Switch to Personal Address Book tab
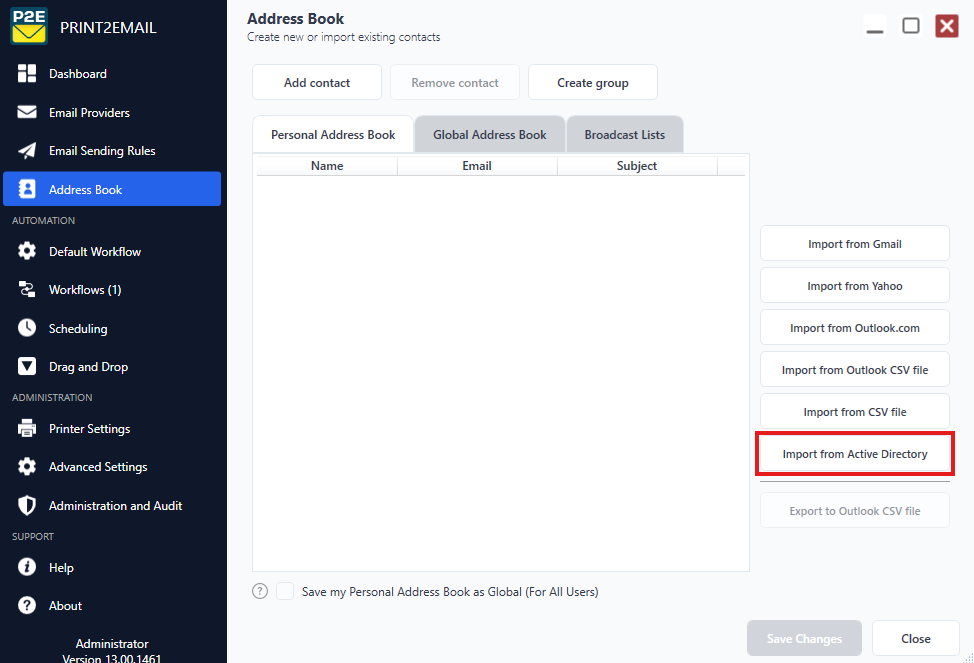This screenshot has height=663, width=974. tap(333, 134)
